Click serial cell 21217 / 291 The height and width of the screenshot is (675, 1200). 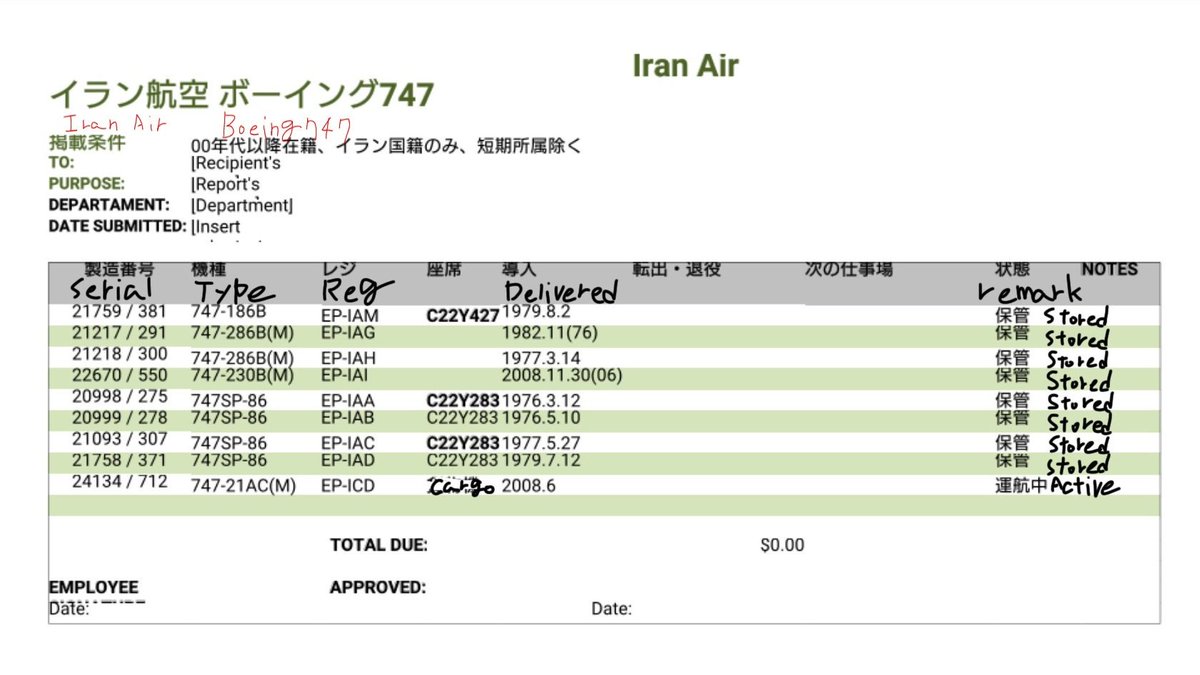click(x=120, y=331)
